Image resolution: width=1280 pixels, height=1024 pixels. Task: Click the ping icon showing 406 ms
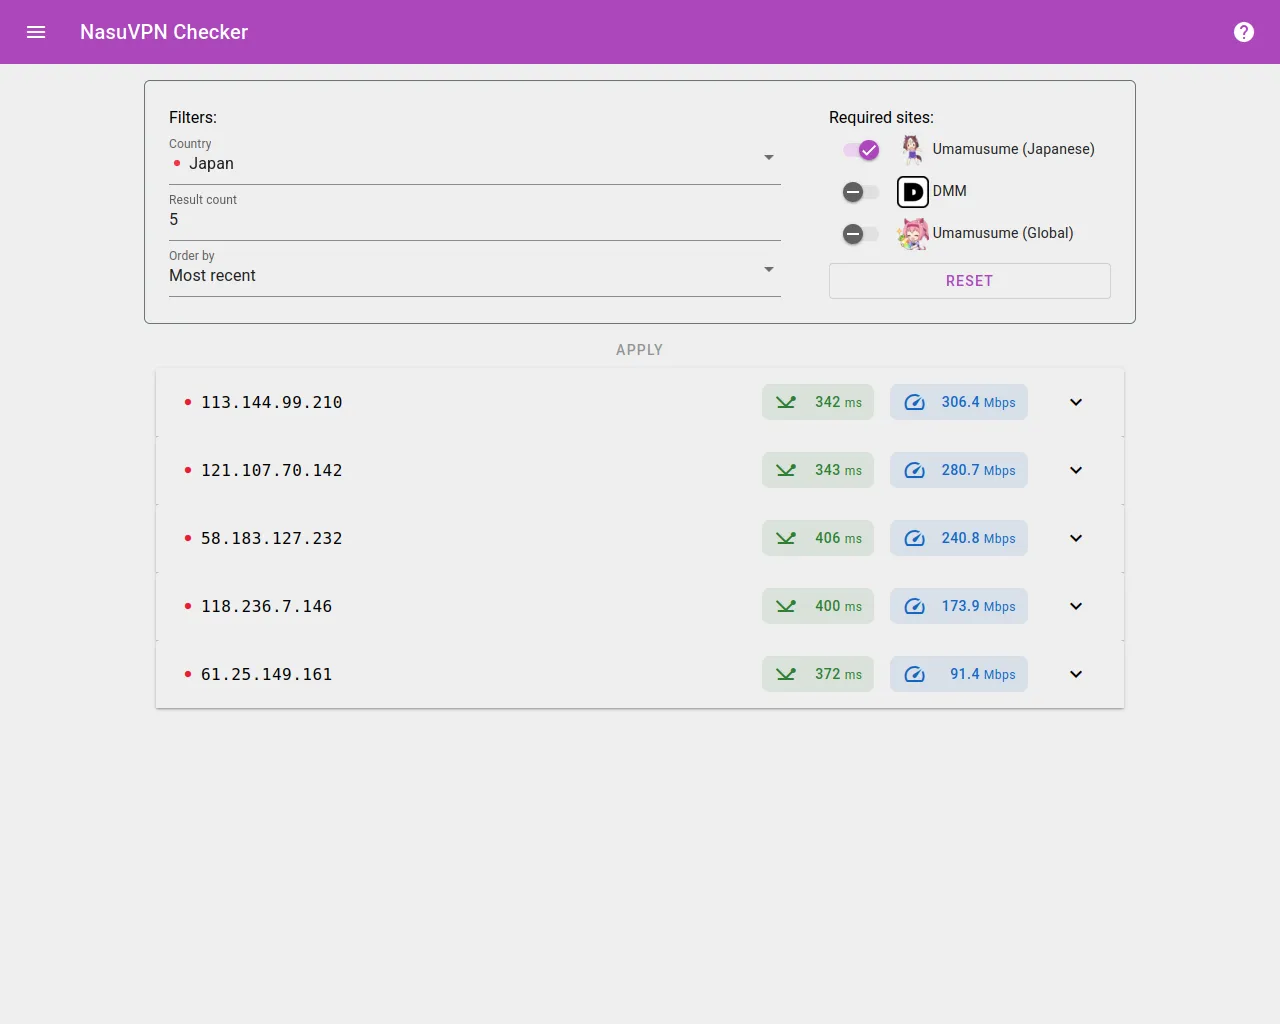click(786, 538)
